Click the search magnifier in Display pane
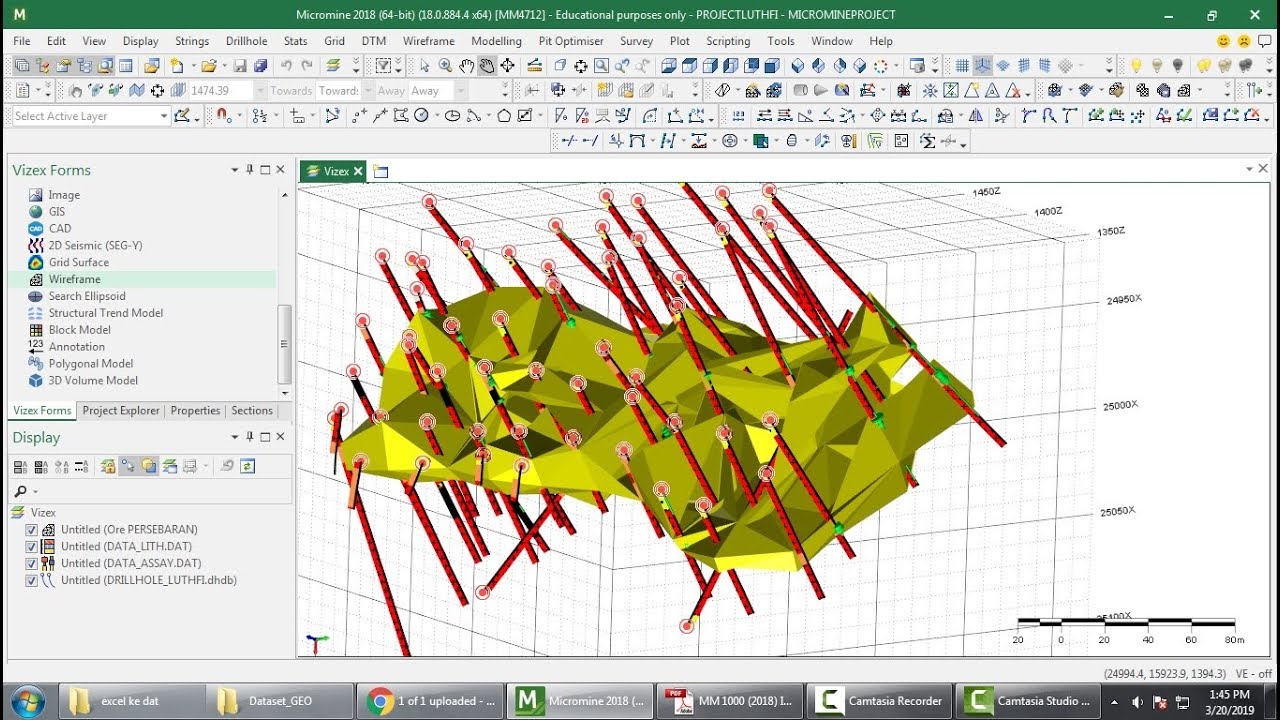 coord(19,491)
